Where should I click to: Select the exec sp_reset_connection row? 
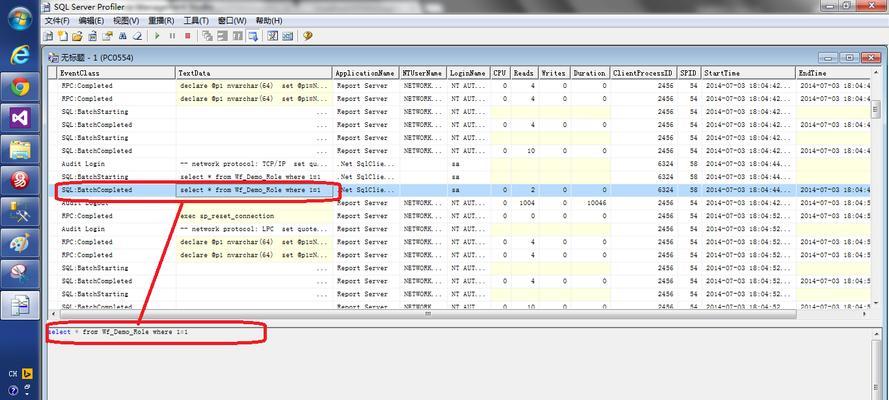465,216
